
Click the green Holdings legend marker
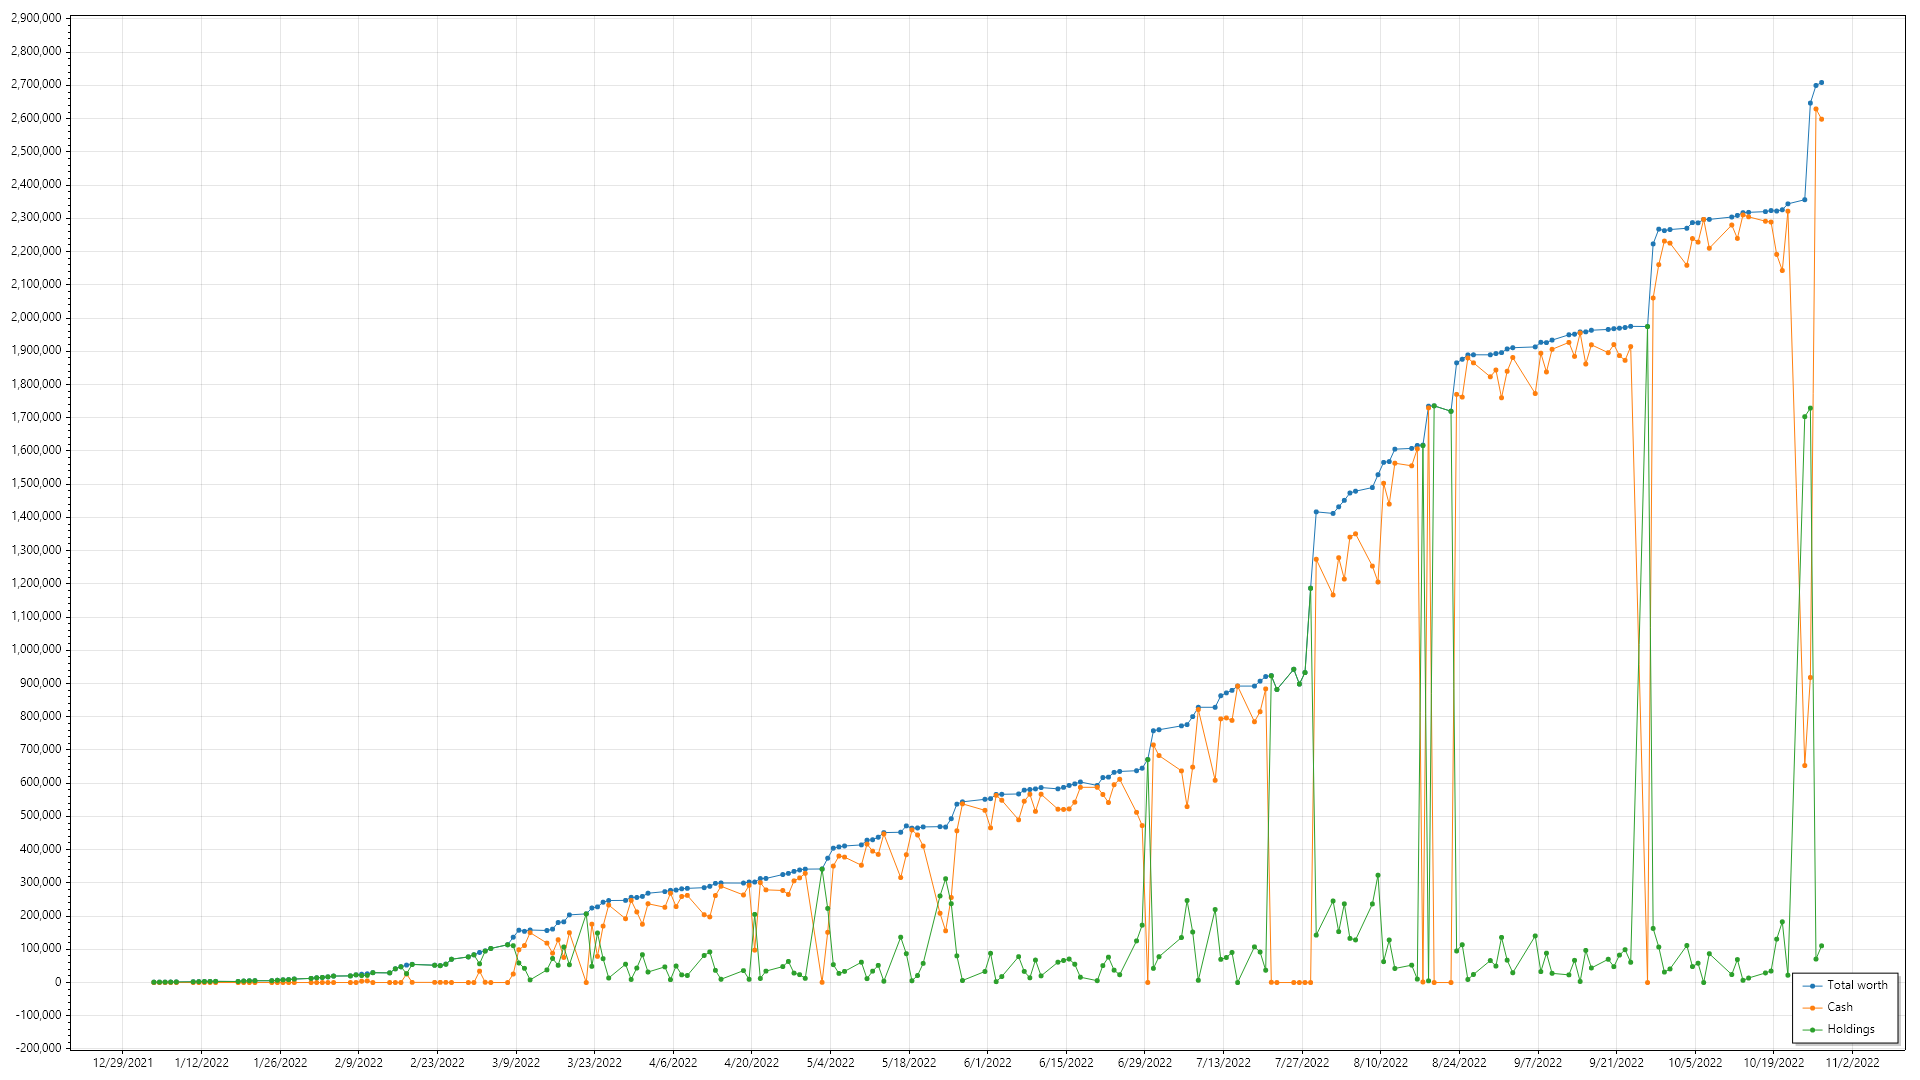[x=1812, y=1030]
